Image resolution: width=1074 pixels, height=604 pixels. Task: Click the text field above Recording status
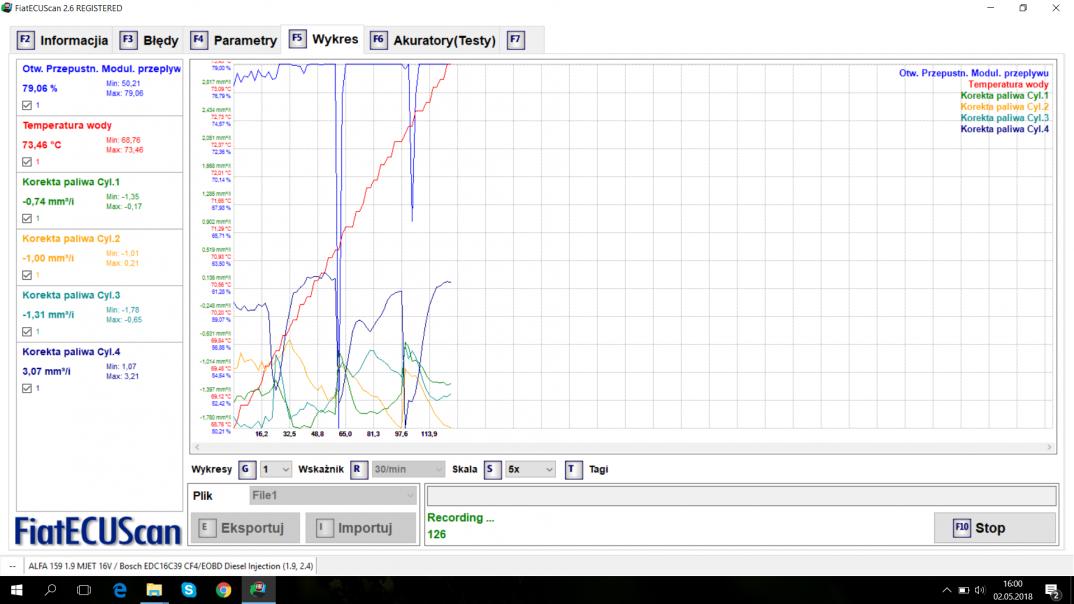(741, 495)
